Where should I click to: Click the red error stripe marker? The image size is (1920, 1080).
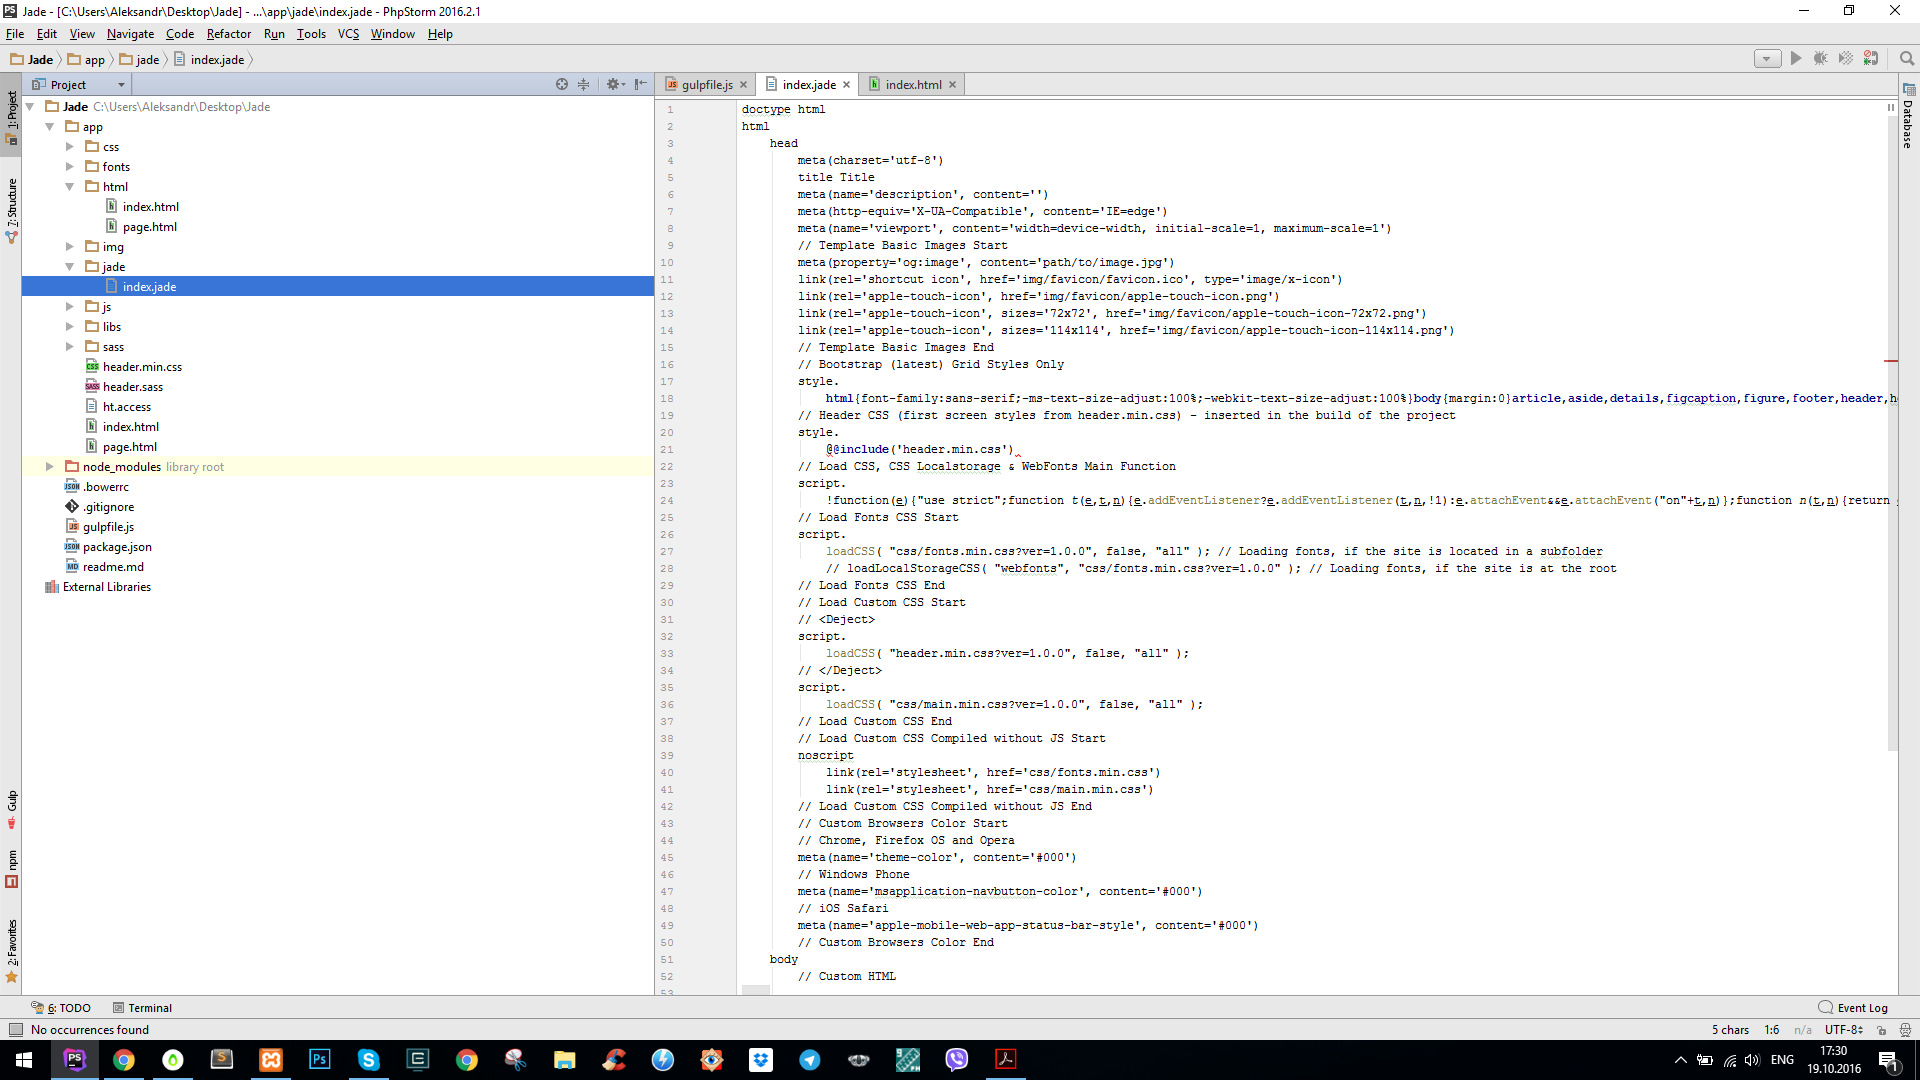tap(1891, 360)
